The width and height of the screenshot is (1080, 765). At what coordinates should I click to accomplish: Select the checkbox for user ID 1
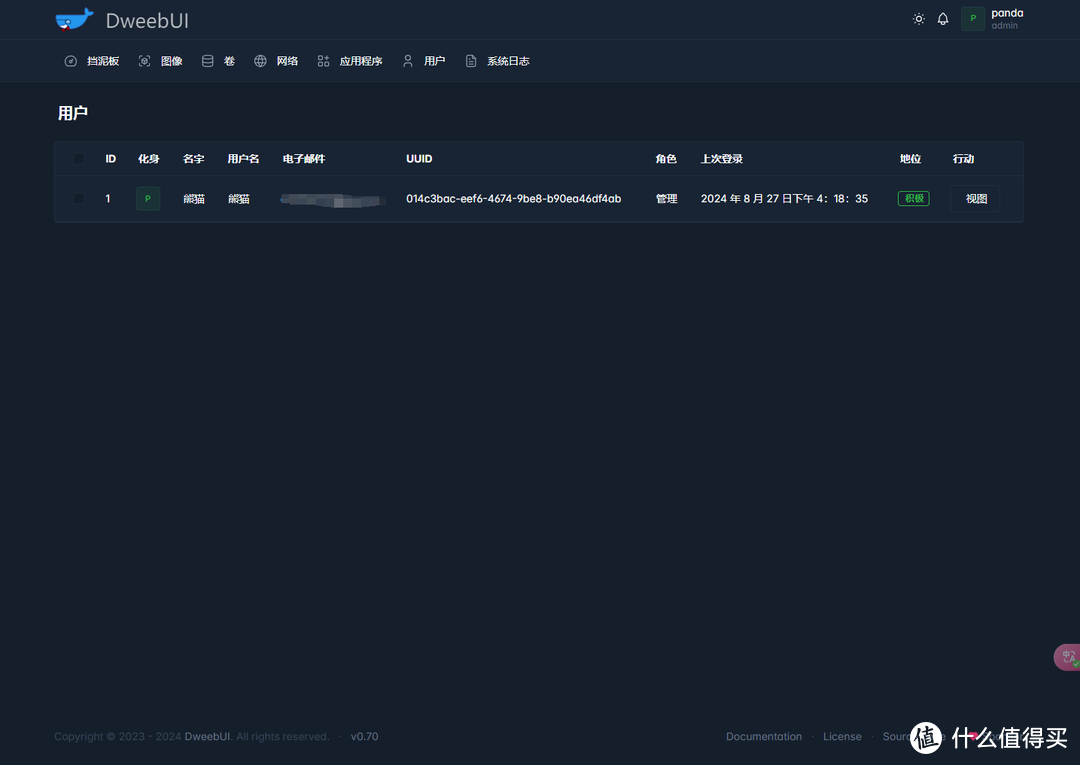(79, 199)
